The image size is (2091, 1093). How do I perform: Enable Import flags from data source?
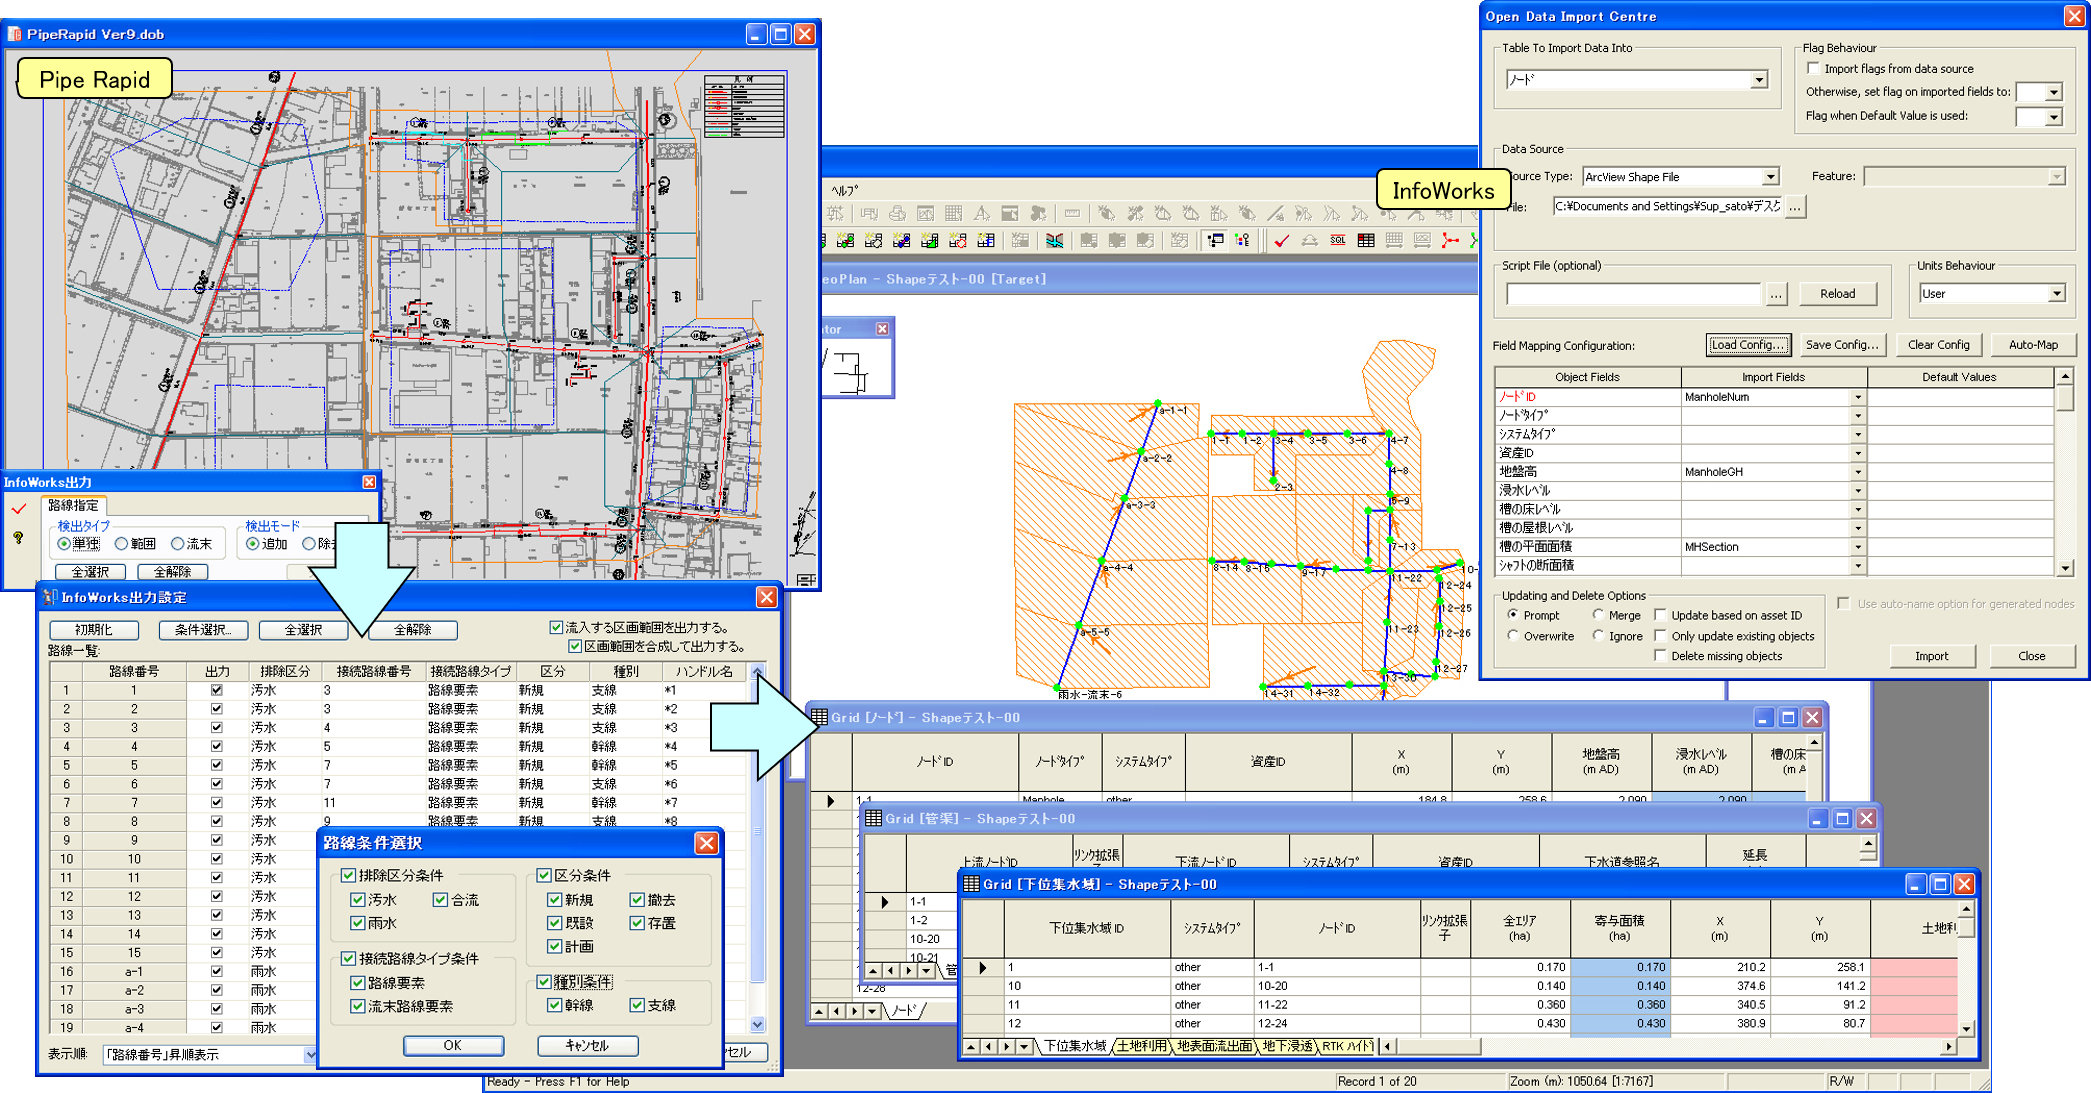tap(1813, 69)
